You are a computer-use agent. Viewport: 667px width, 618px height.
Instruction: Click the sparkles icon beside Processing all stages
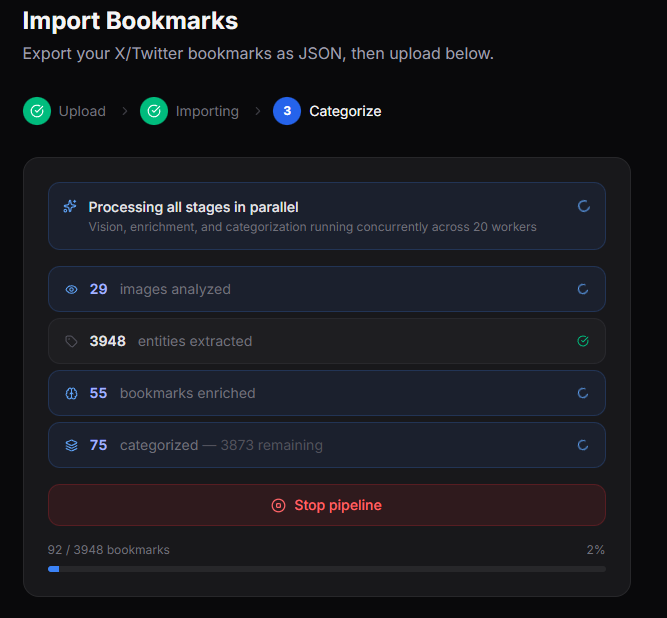(x=70, y=206)
